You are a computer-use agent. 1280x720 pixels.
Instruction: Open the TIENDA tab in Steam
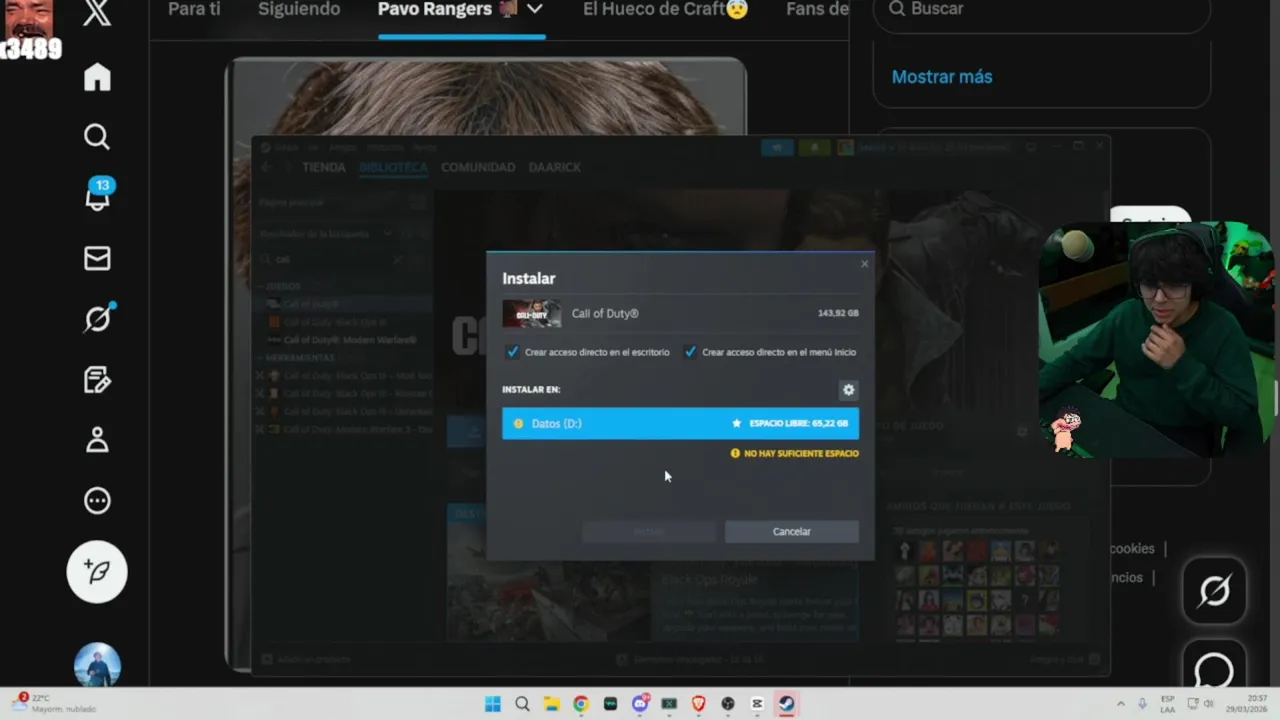click(323, 167)
